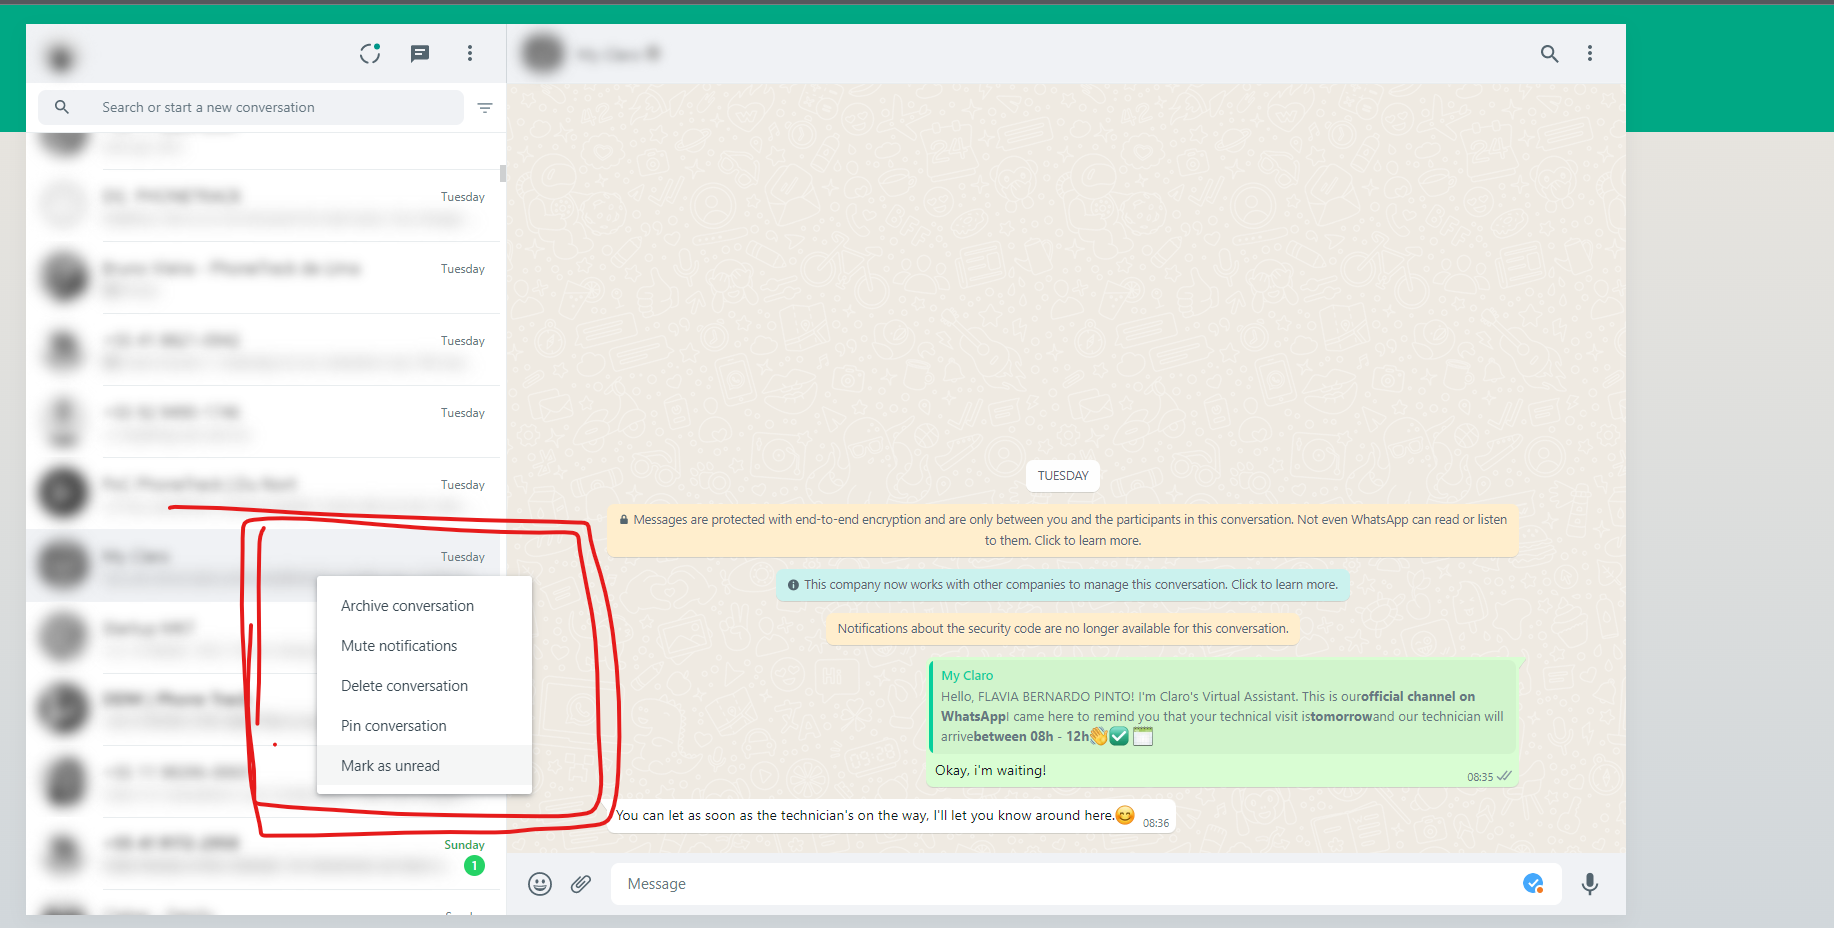The width and height of the screenshot is (1834, 928).
Task: Delete the conversation from the context menu
Action: click(x=404, y=685)
